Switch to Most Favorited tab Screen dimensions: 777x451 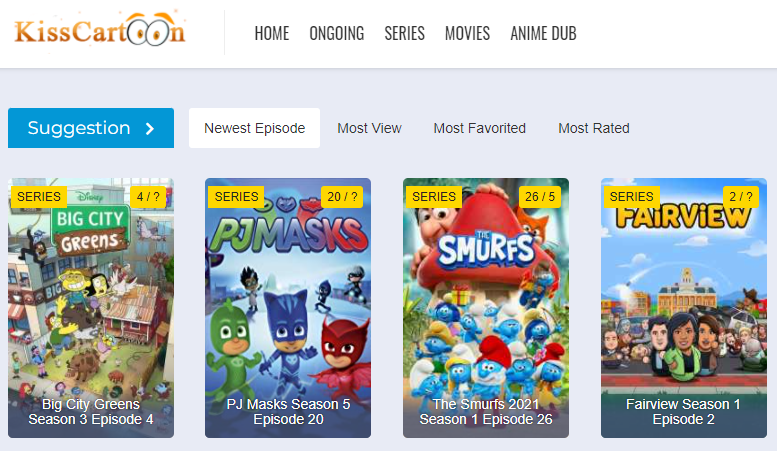tap(479, 128)
